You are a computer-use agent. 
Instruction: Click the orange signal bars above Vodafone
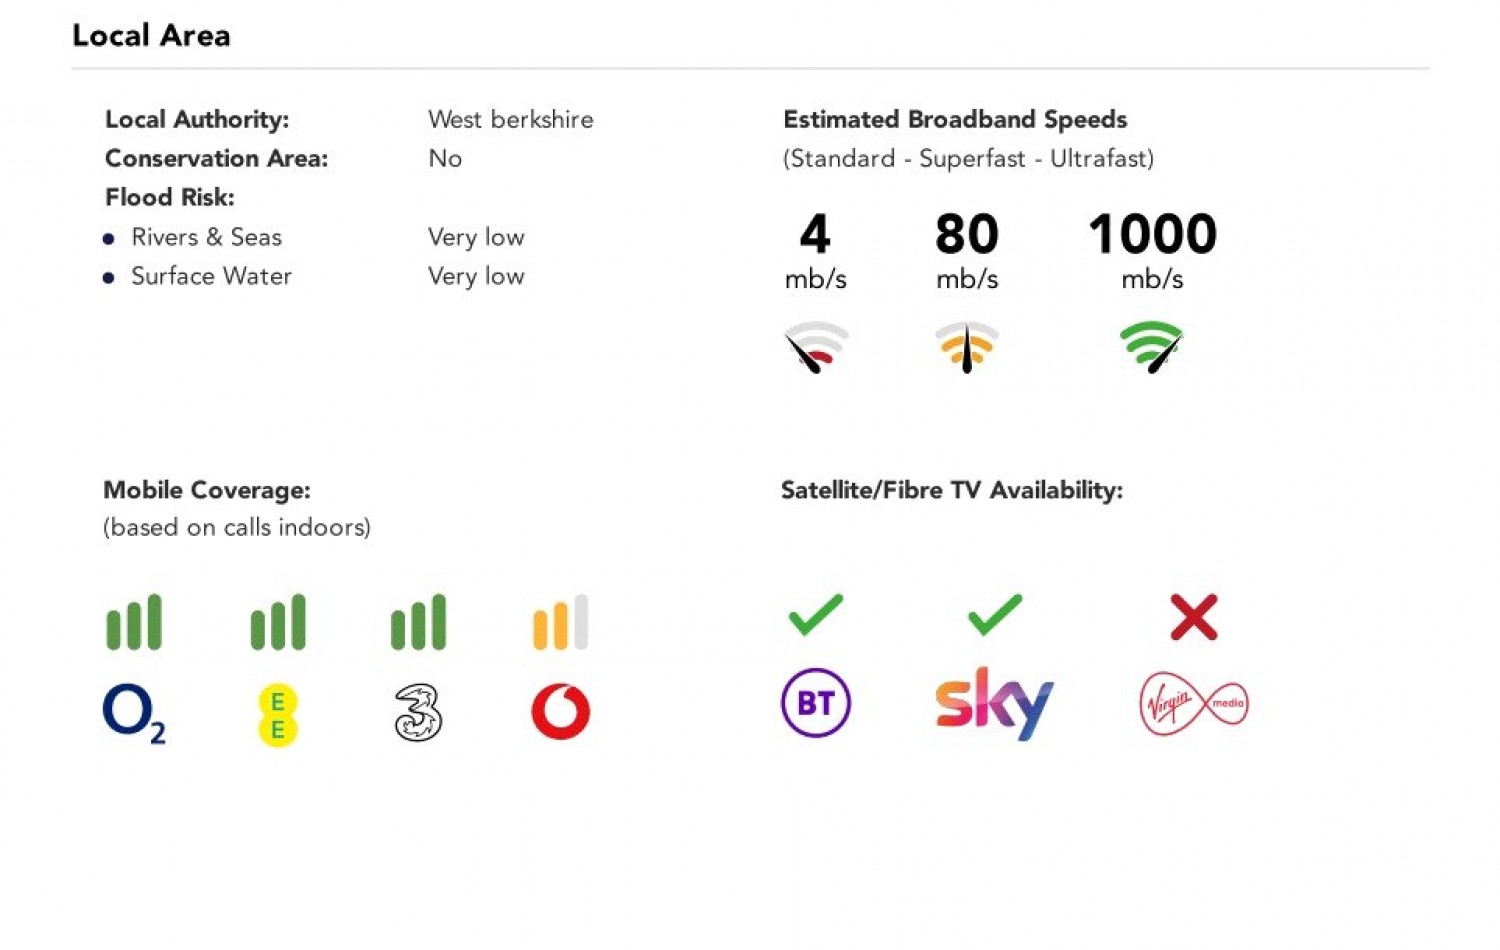point(560,622)
